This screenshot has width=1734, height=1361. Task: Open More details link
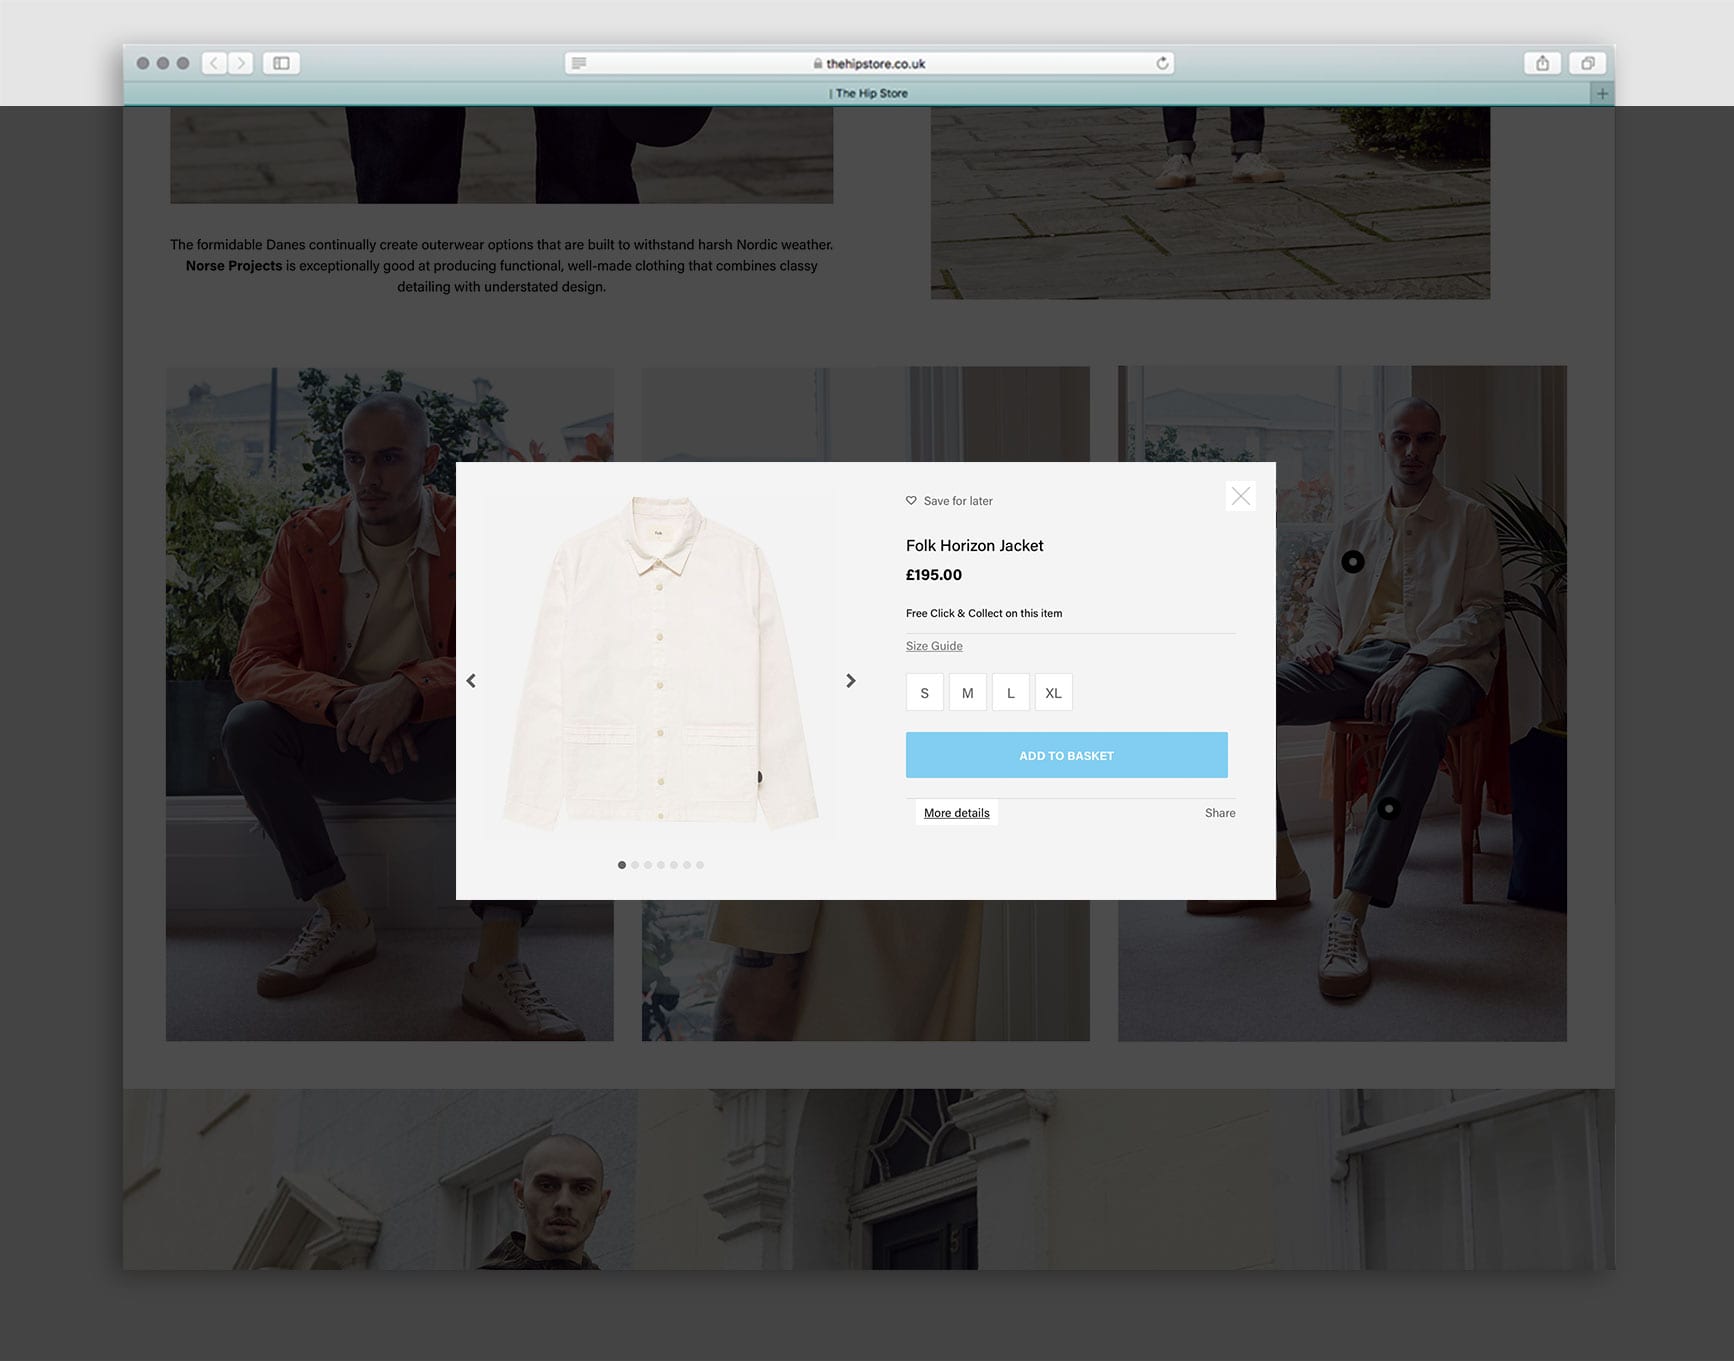[x=957, y=813]
